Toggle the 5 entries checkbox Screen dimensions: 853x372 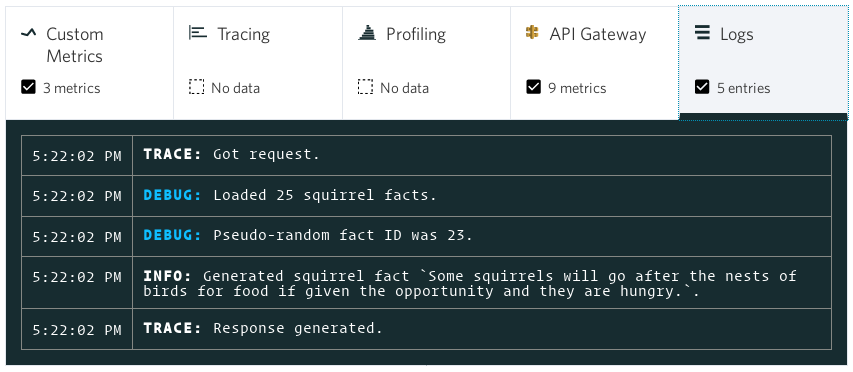click(x=702, y=87)
